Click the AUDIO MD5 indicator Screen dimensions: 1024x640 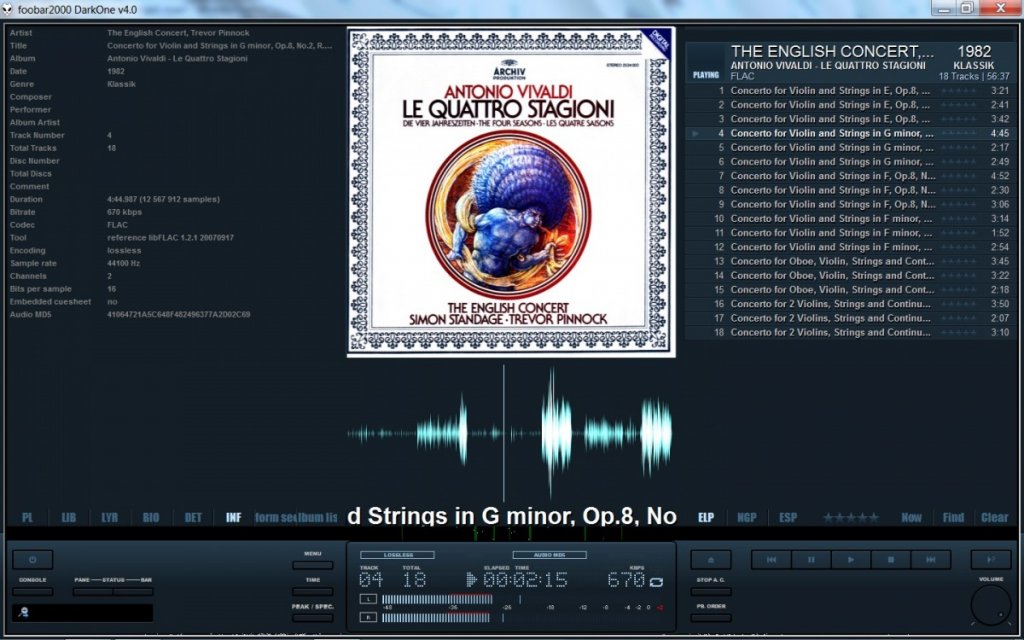549,554
